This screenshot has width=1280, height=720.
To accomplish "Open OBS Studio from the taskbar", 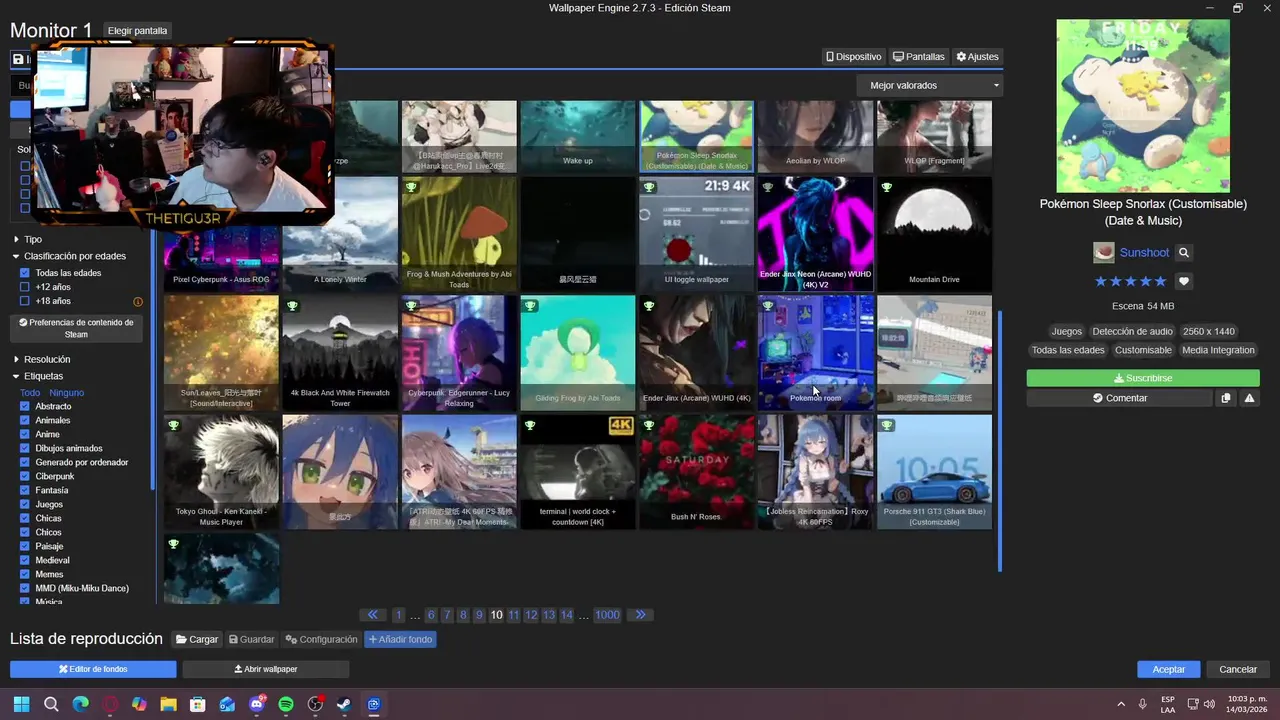I will click(x=315, y=704).
